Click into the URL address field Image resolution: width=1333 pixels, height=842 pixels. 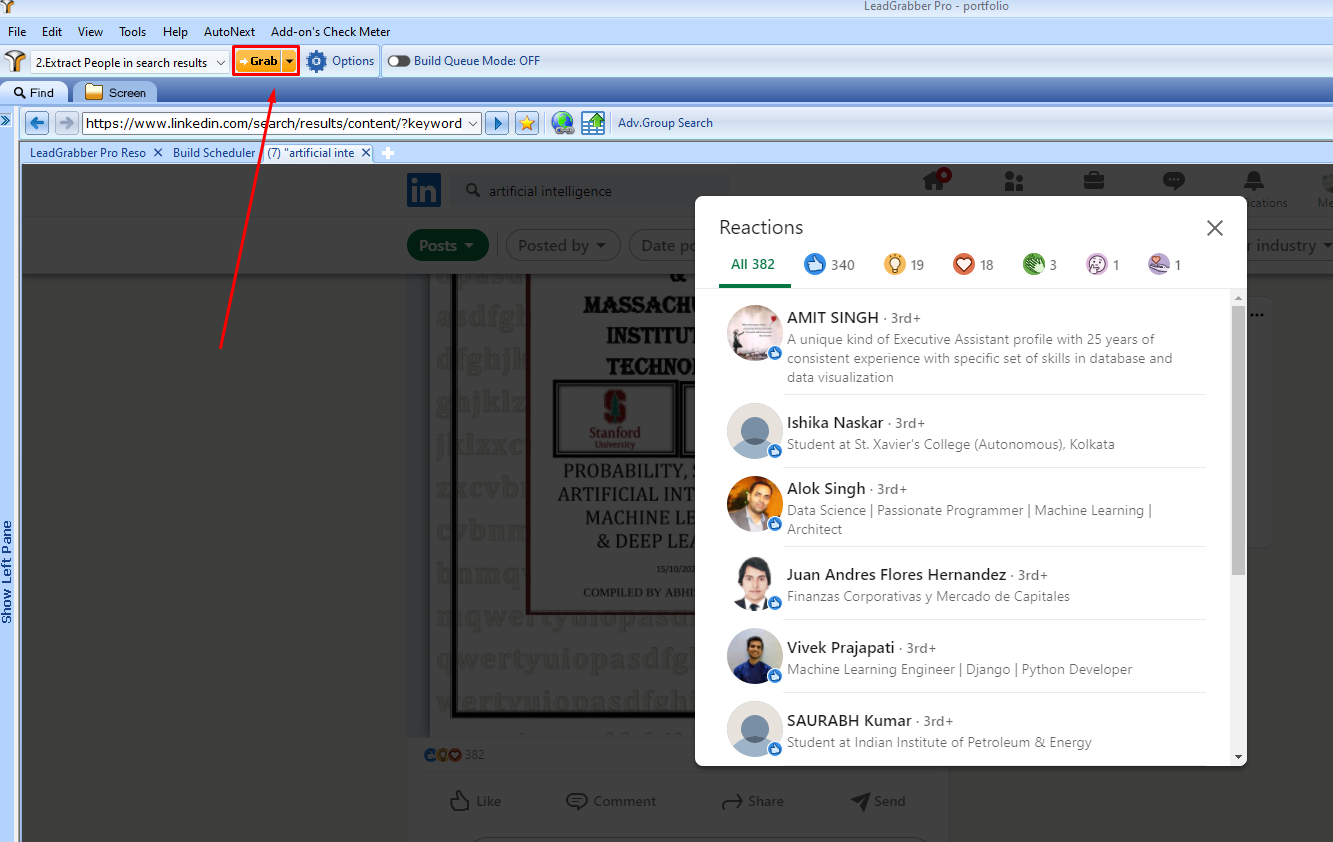point(273,123)
